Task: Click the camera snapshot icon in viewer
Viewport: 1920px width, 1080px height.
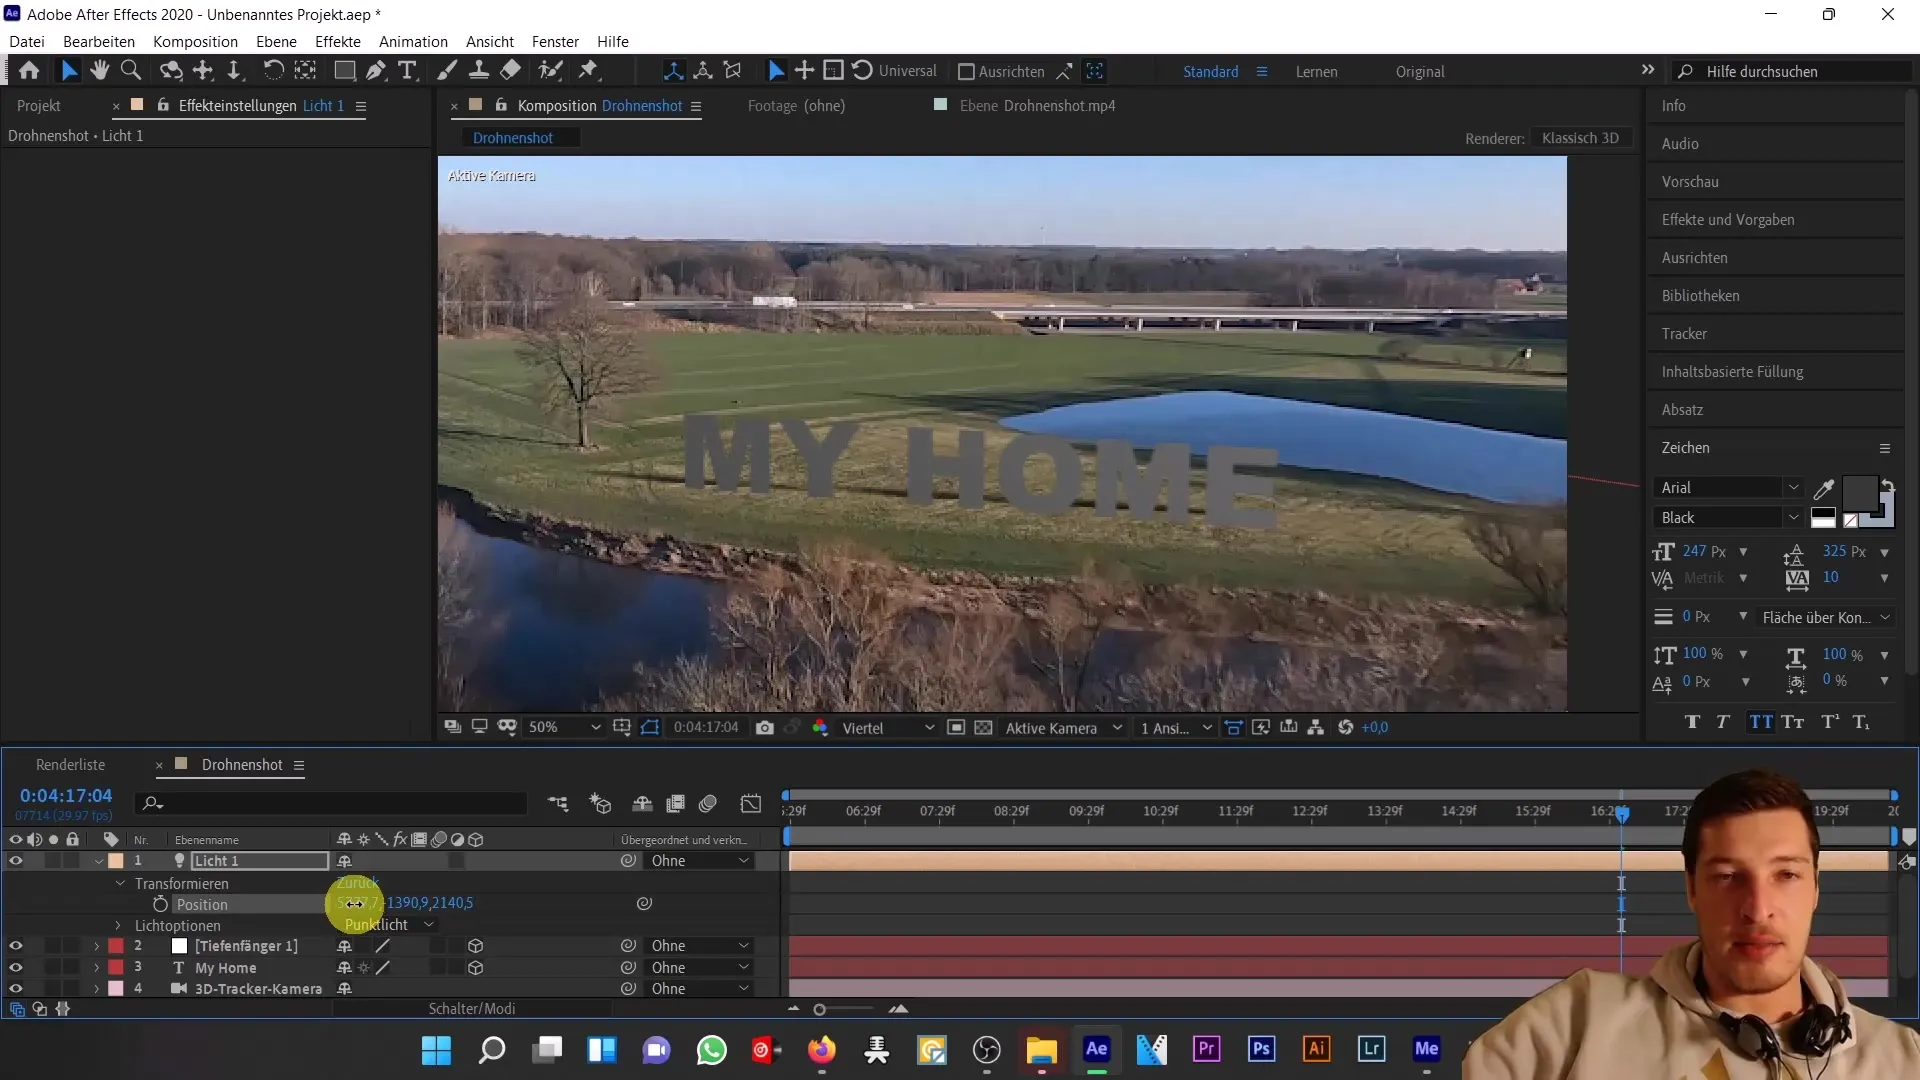Action: tap(765, 727)
